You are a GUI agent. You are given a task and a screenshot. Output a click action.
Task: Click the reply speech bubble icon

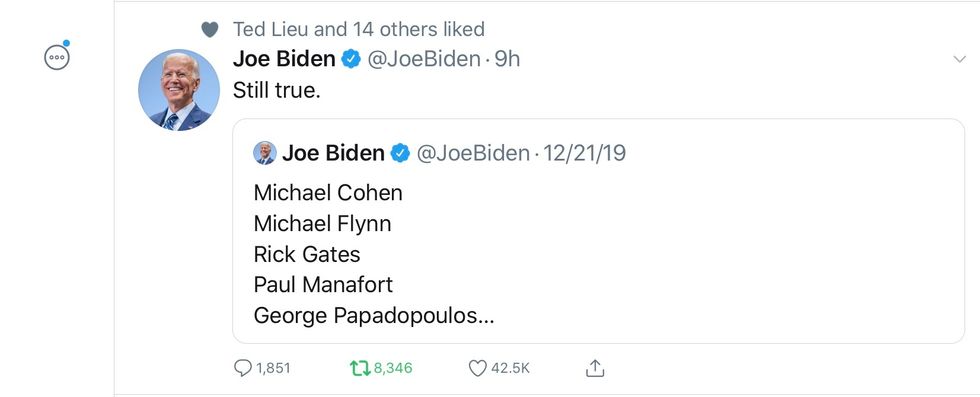pyautogui.click(x=242, y=368)
